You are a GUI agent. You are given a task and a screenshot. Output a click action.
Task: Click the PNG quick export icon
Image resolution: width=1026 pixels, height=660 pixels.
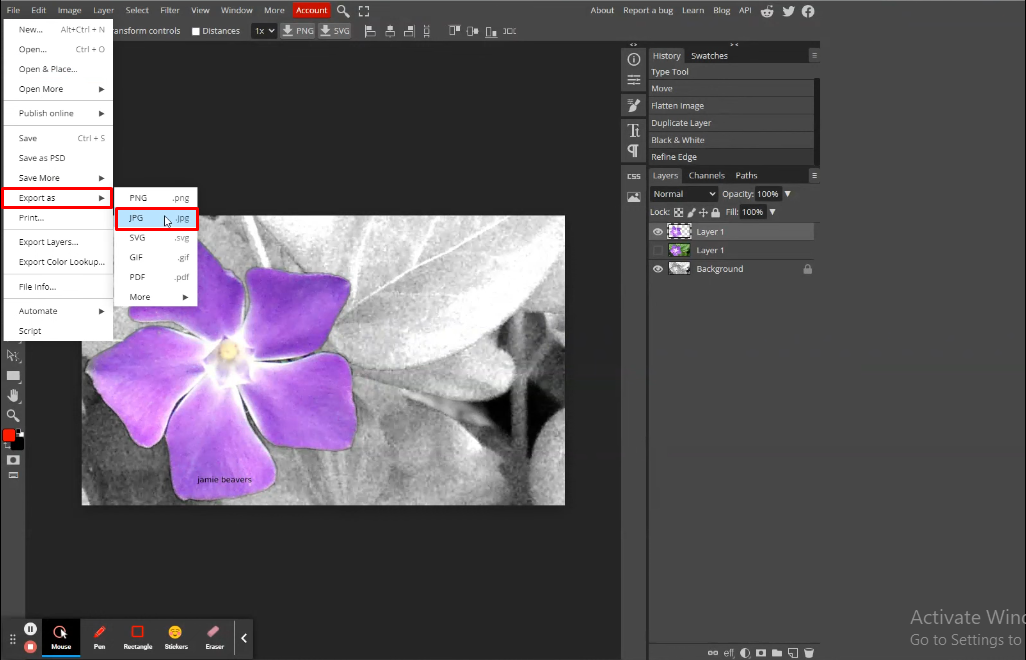click(x=296, y=31)
